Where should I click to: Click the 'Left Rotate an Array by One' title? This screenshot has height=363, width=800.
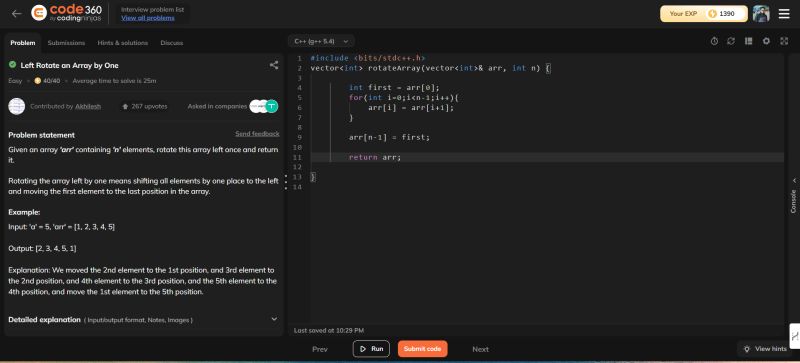click(69, 65)
